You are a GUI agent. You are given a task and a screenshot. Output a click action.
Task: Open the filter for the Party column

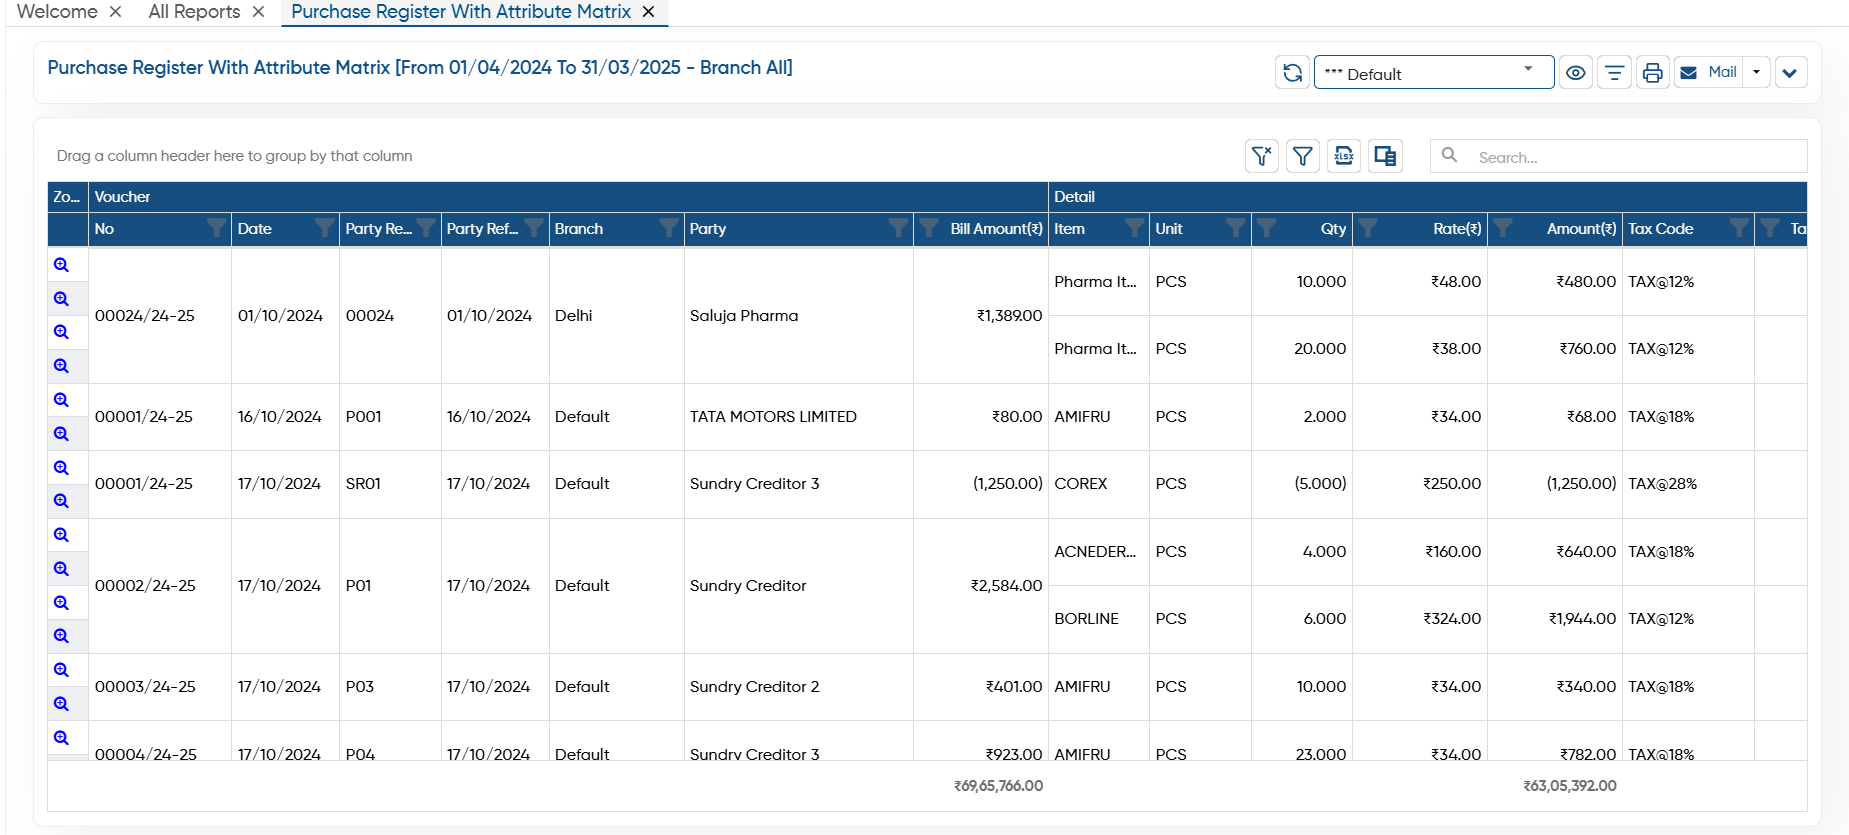click(898, 229)
